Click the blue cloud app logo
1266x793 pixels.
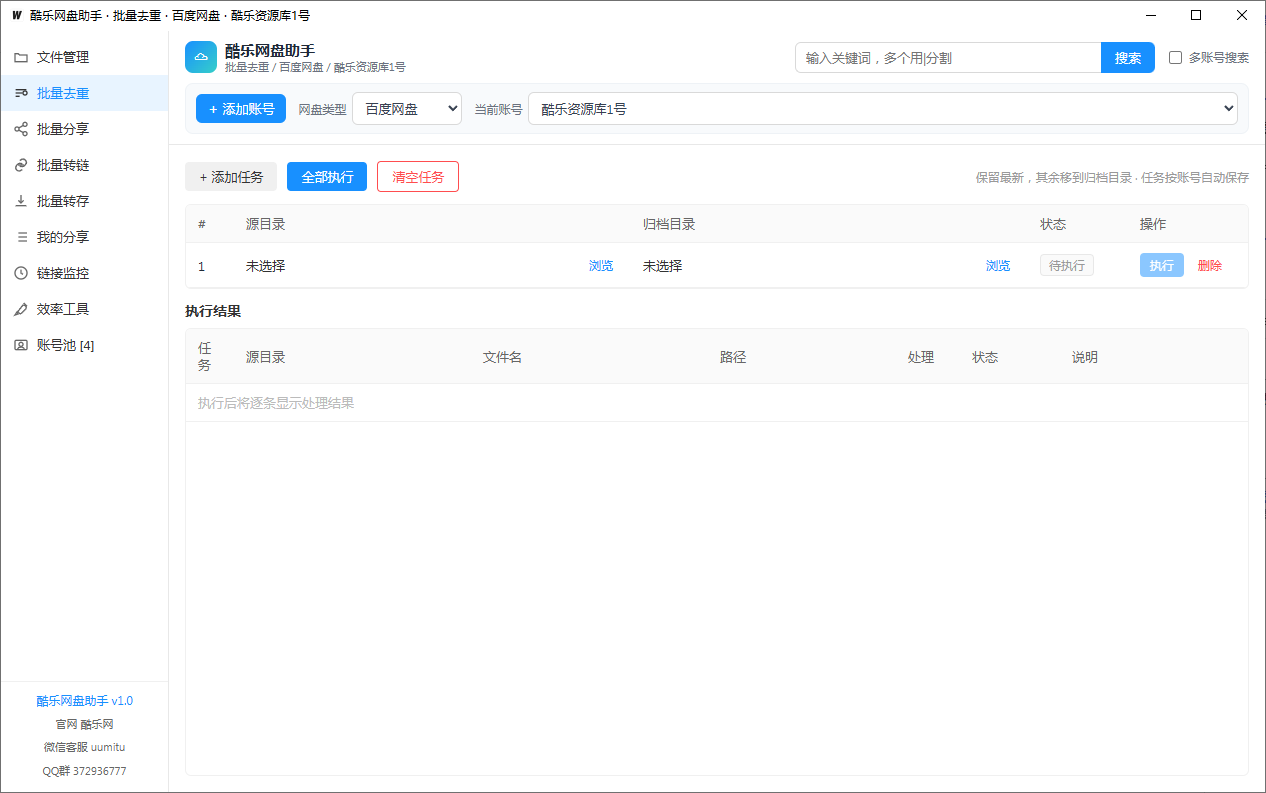click(201, 57)
